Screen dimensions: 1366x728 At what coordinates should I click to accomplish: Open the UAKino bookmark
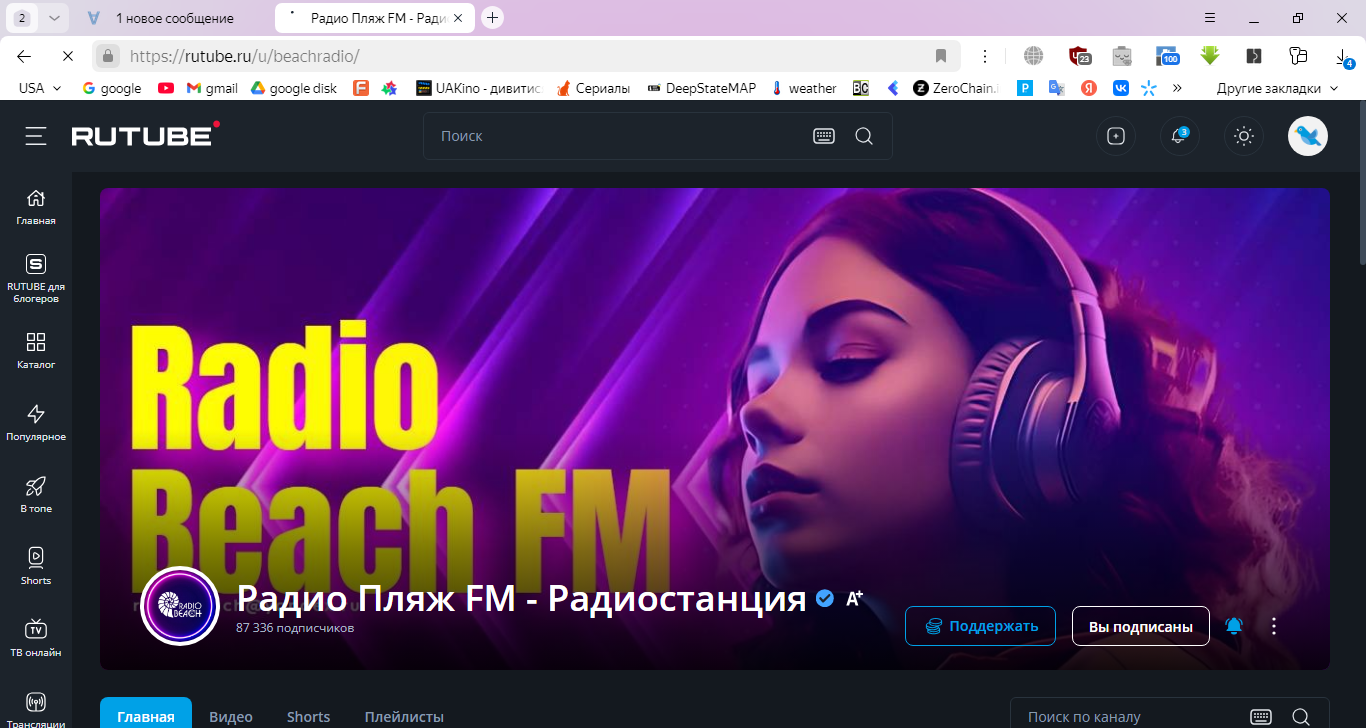click(478, 88)
